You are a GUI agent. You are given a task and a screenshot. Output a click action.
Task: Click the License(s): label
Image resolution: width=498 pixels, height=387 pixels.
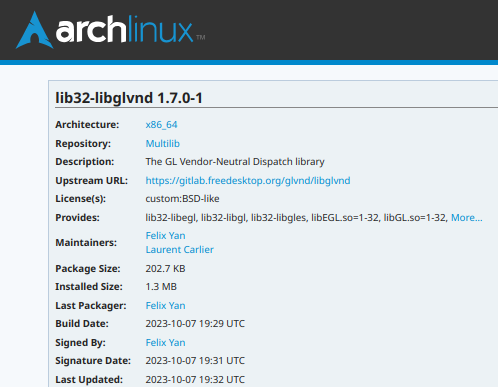tap(80, 199)
